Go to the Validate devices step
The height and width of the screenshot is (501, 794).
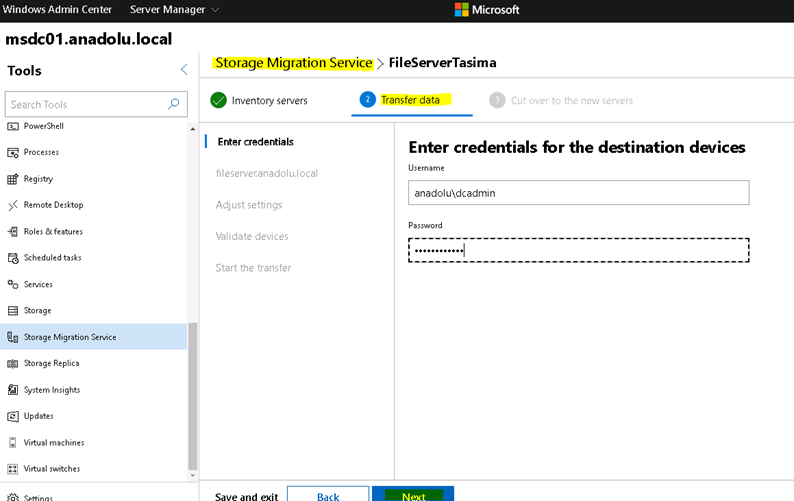point(252,236)
